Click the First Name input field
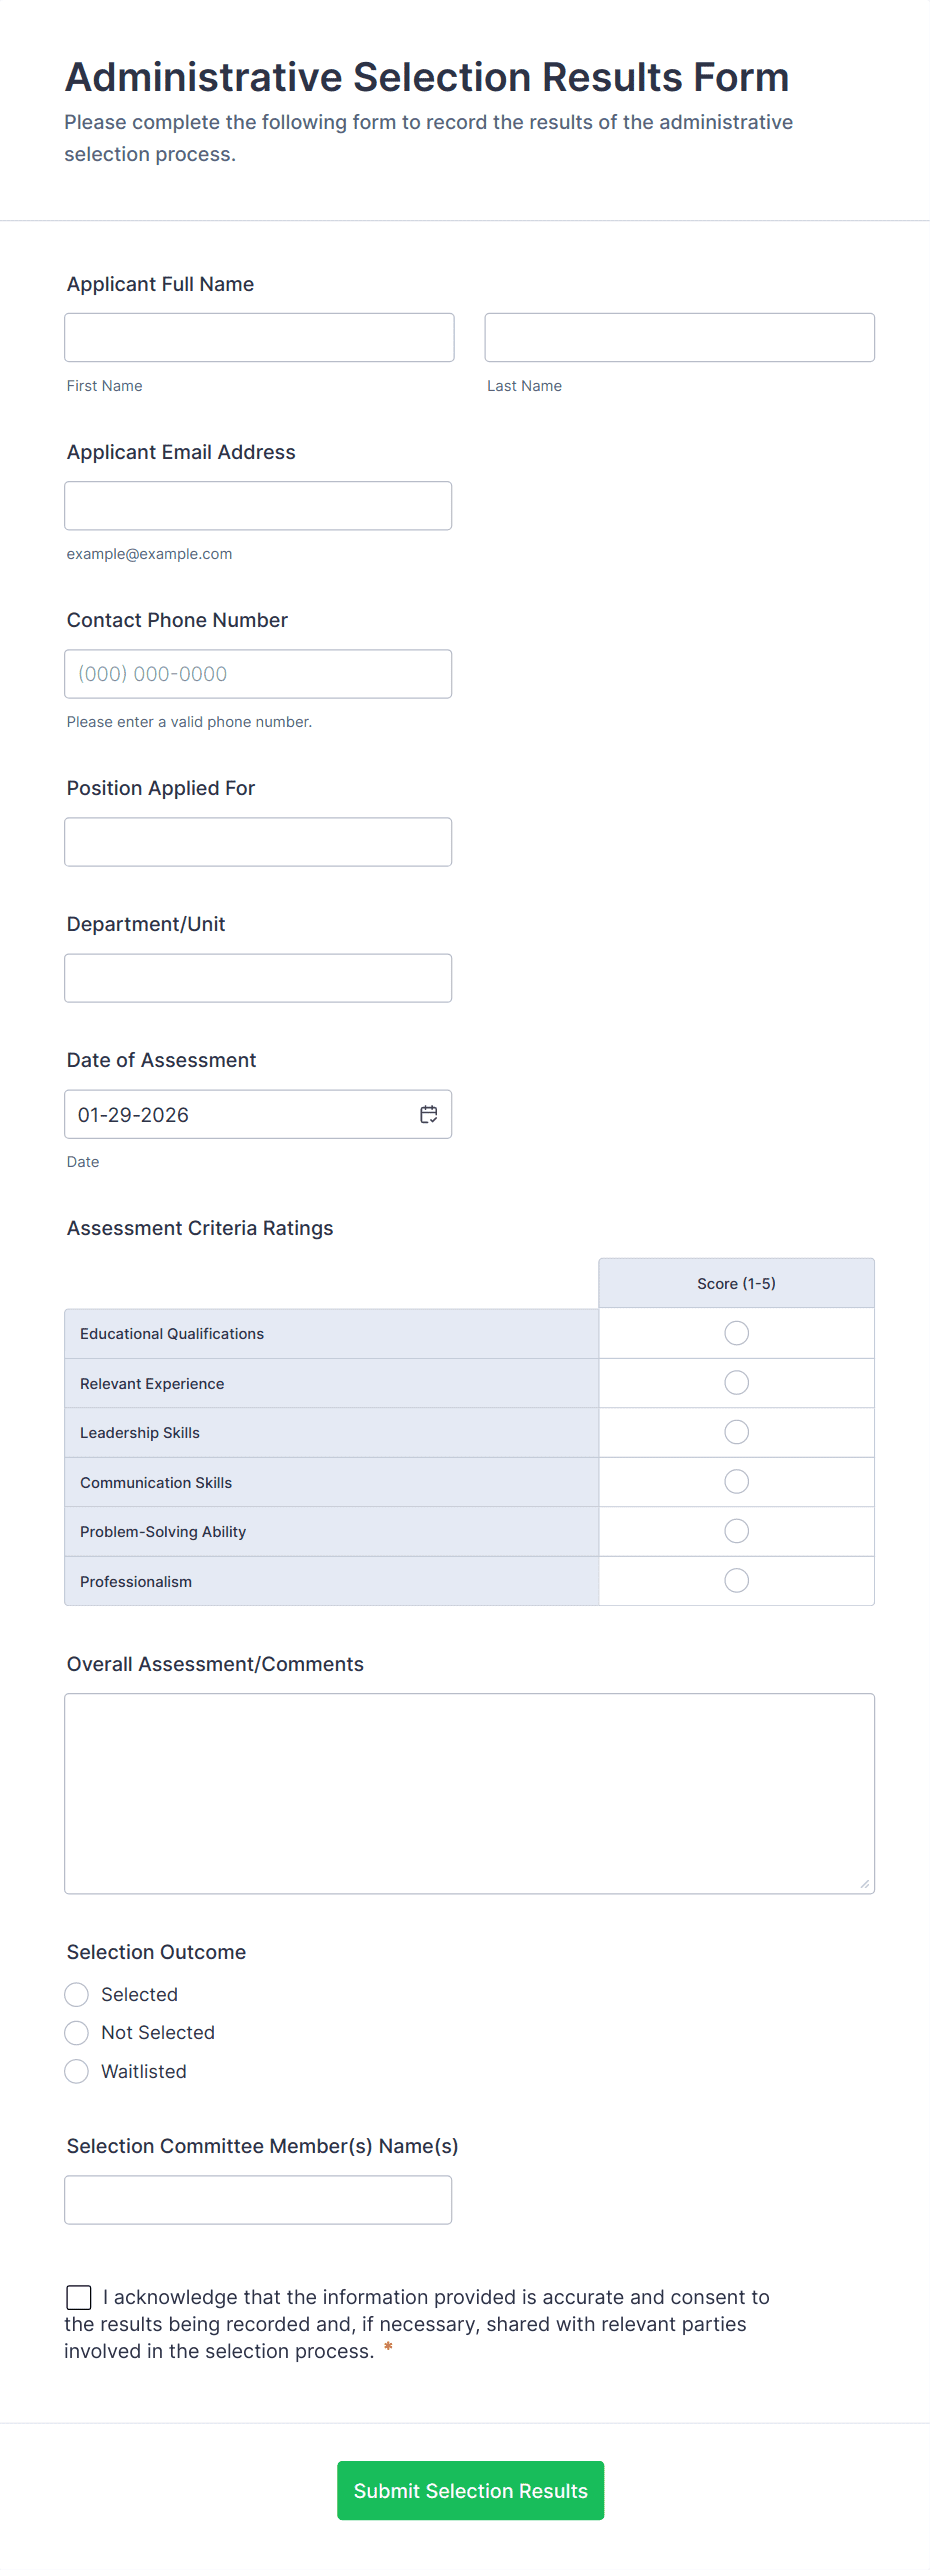Screen dimensions: 930x2570 (x=258, y=337)
